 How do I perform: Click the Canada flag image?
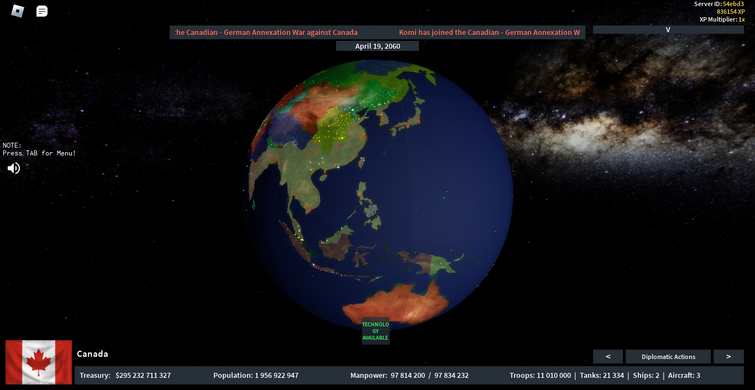tap(39, 363)
